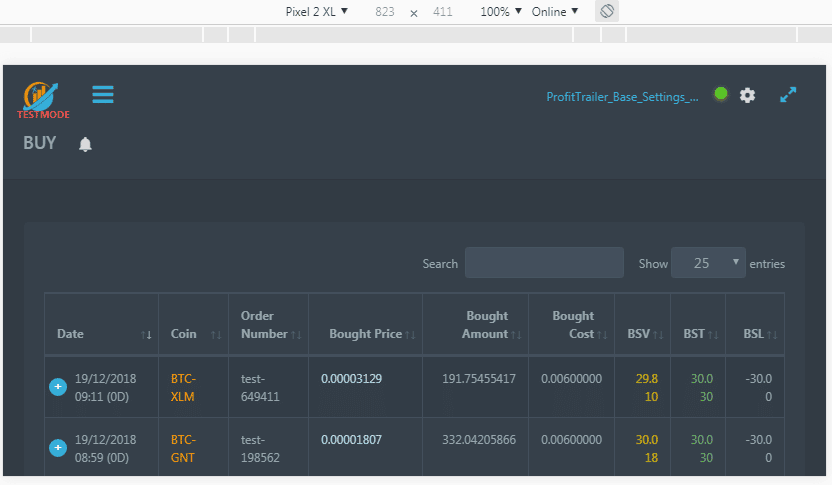Viewport: 832px width, 485px height.
Task: Open the 100% zoom dropdown
Action: [x=500, y=12]
